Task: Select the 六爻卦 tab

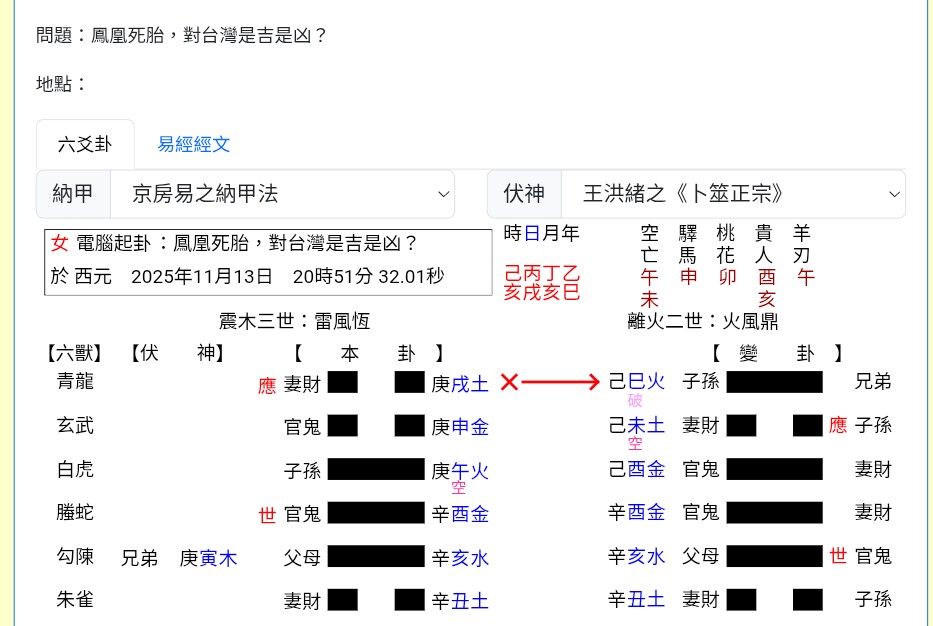Action: [85, 144]
